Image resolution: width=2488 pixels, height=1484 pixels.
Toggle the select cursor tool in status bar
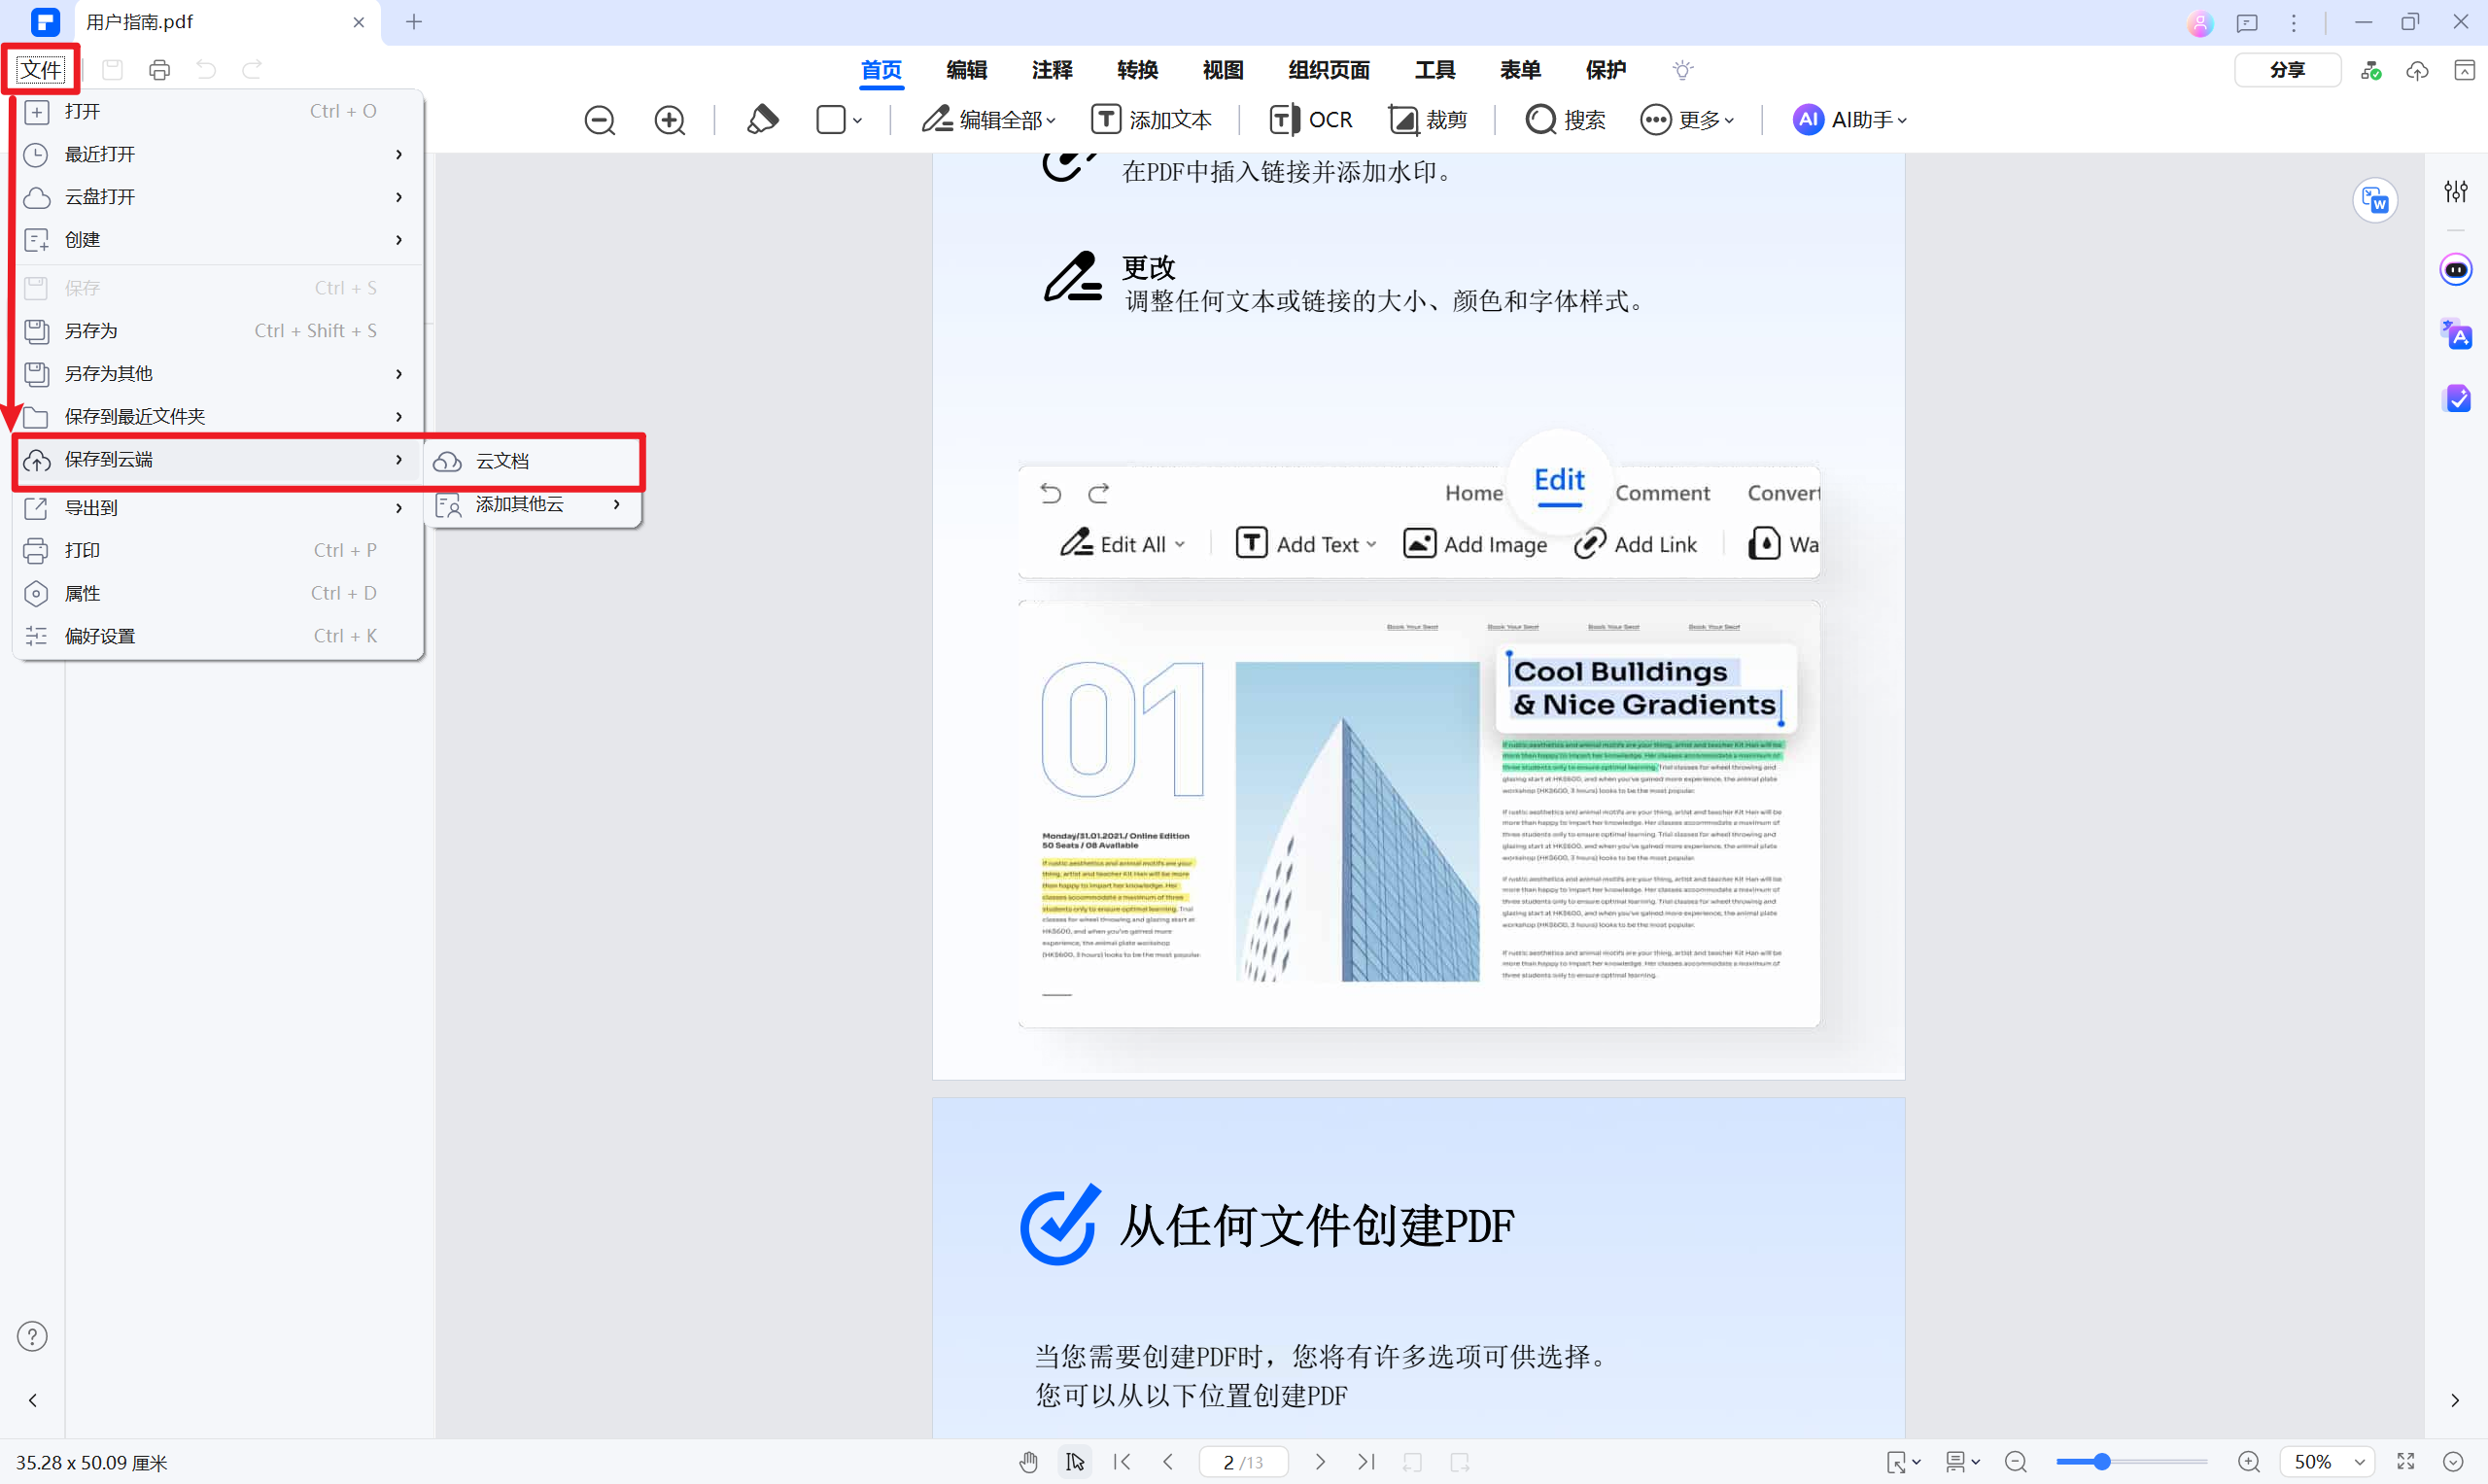(x=1075, y=1462)
